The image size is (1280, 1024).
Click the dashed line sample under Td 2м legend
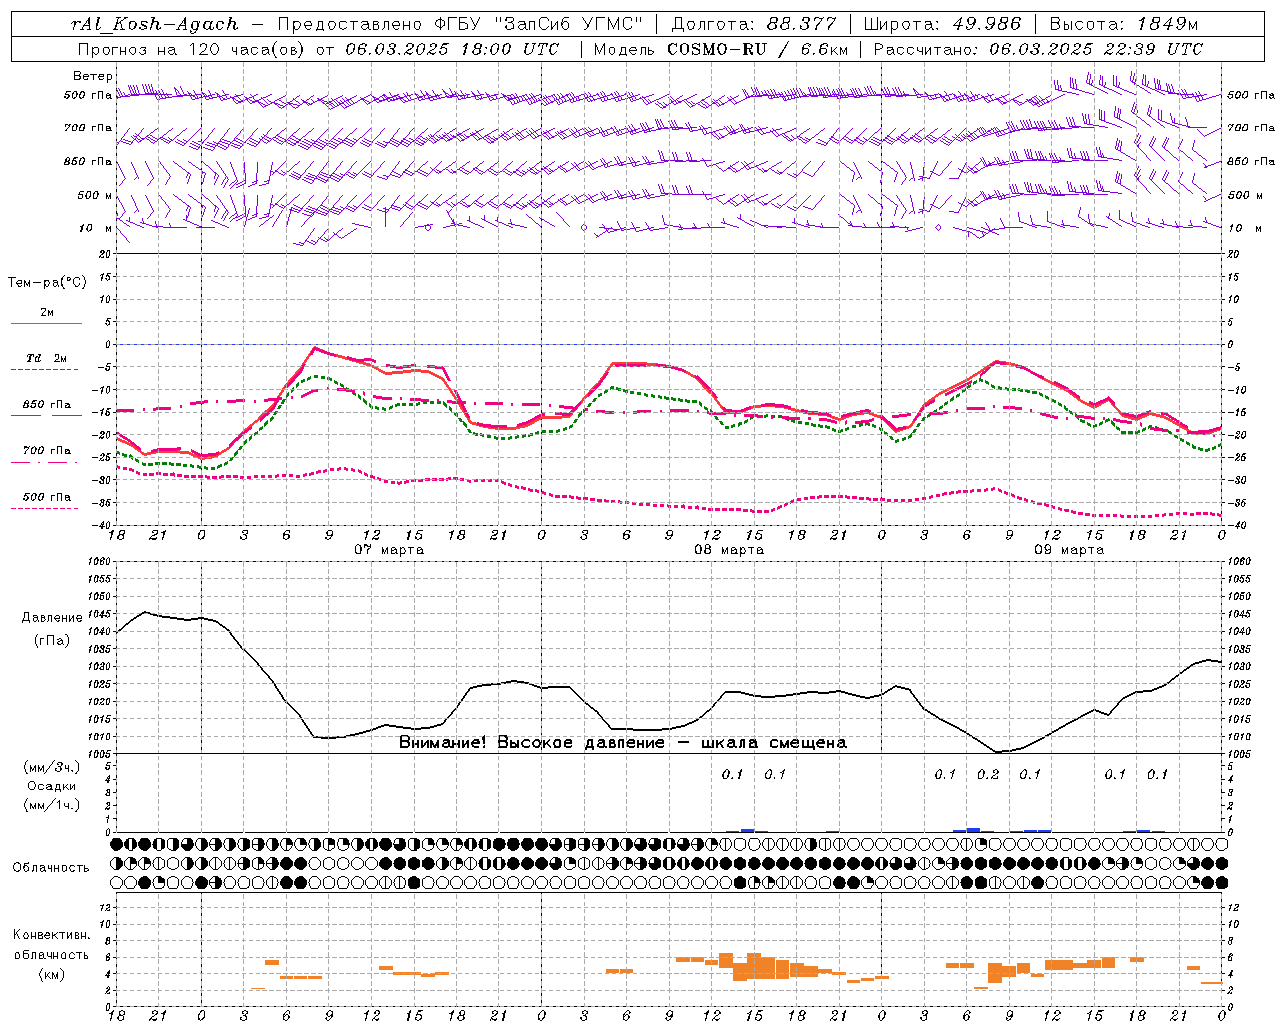(44, 370)
